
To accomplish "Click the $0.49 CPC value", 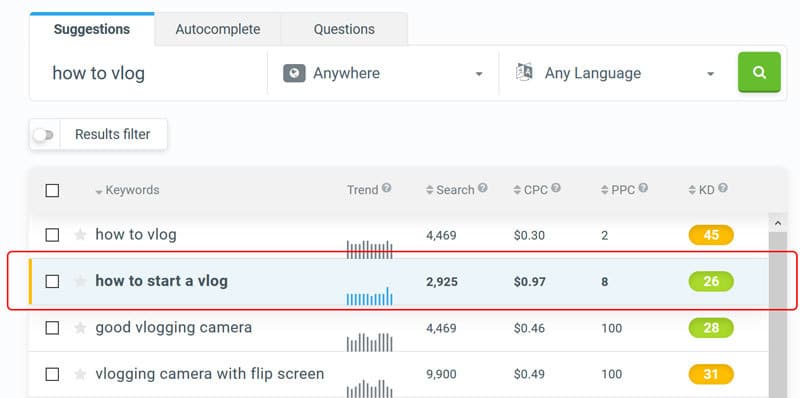I will (529, 375).
